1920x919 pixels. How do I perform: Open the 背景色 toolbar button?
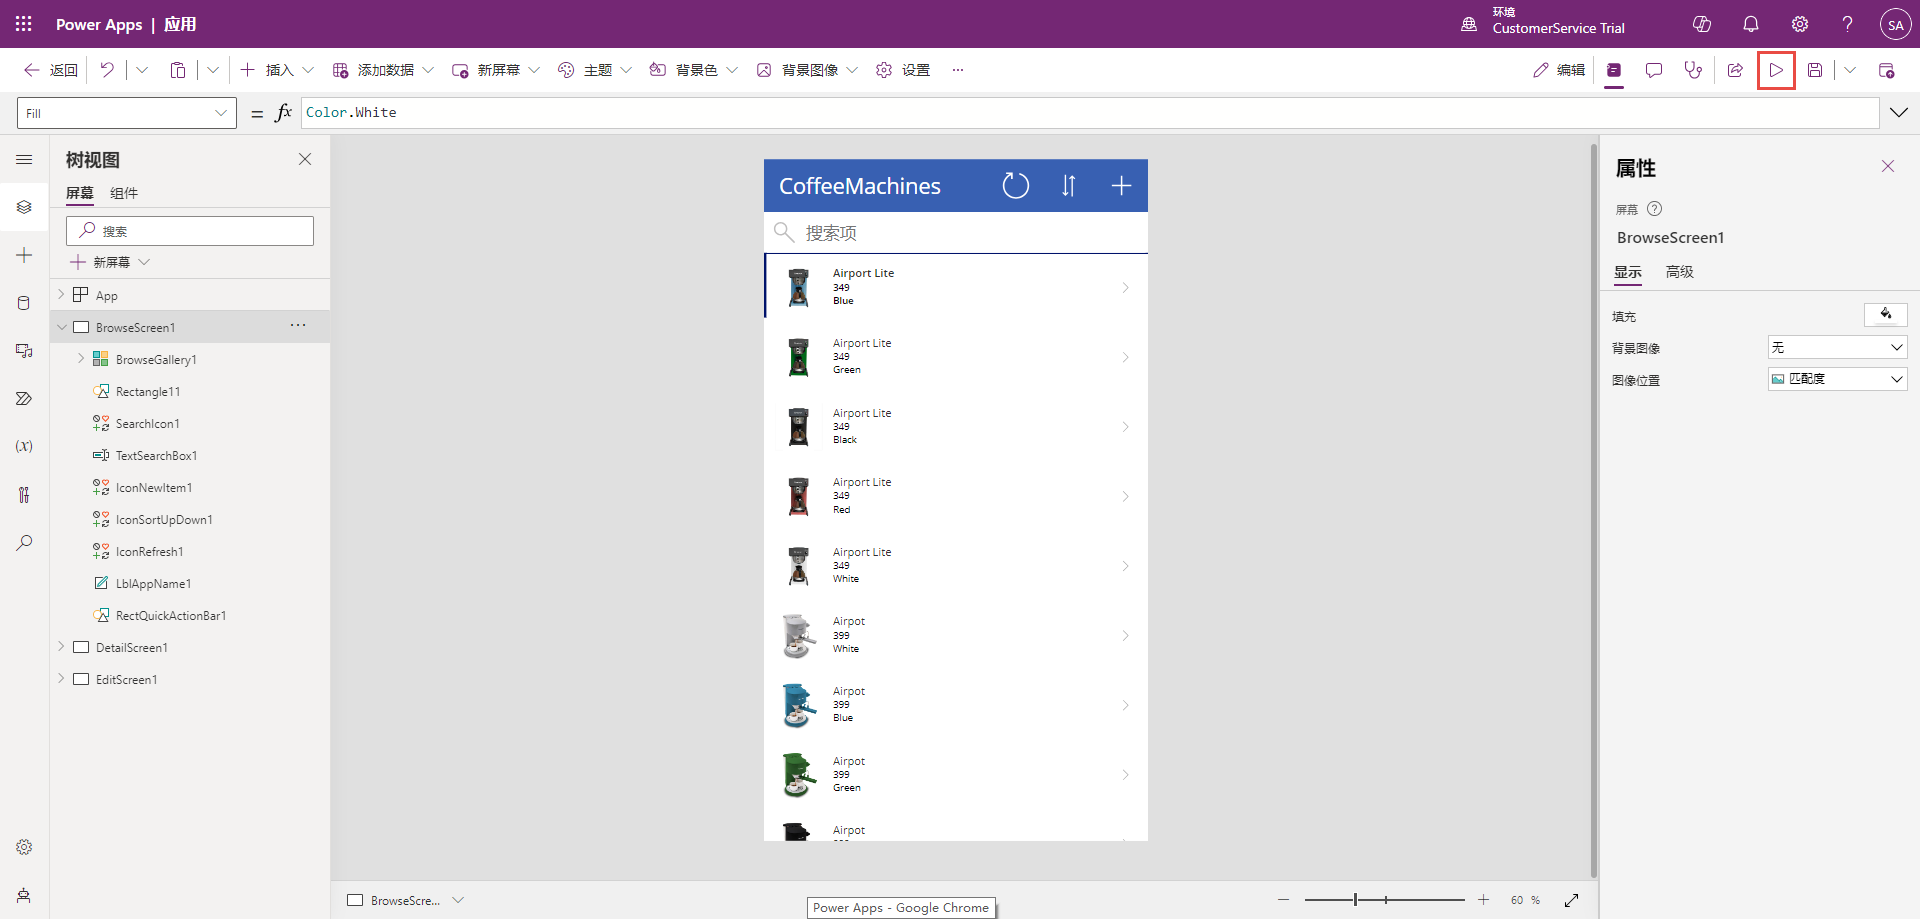[x=694, y=70]
